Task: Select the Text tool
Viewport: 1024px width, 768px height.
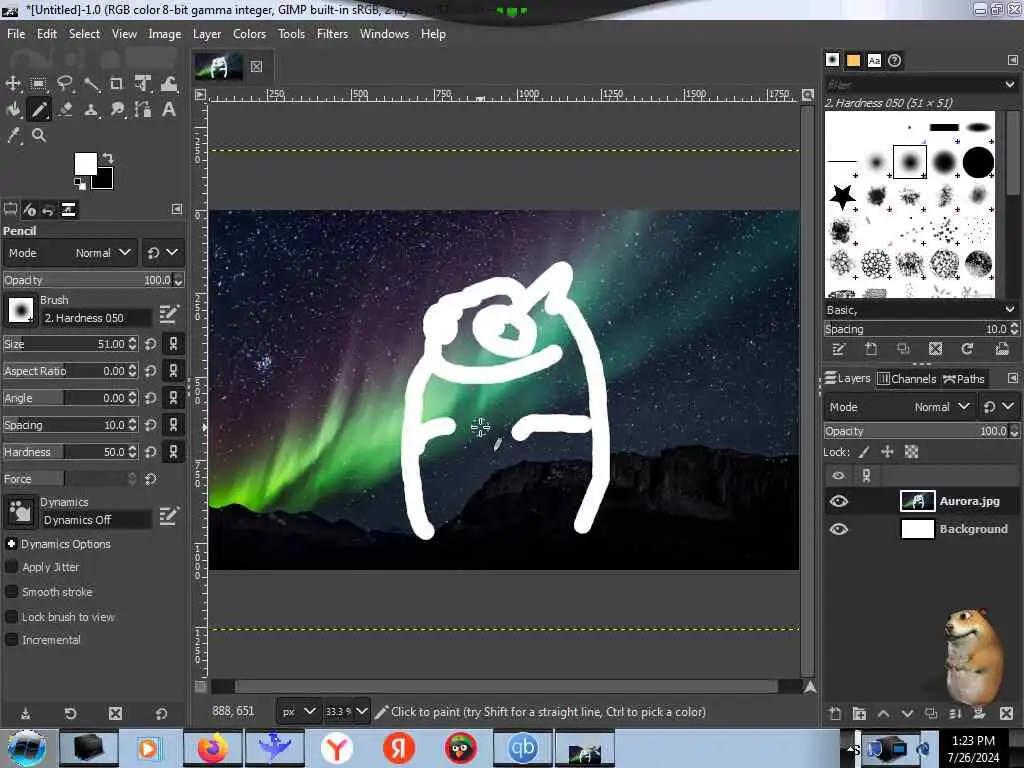Action: pyautogui.click(x=168, y=110)
